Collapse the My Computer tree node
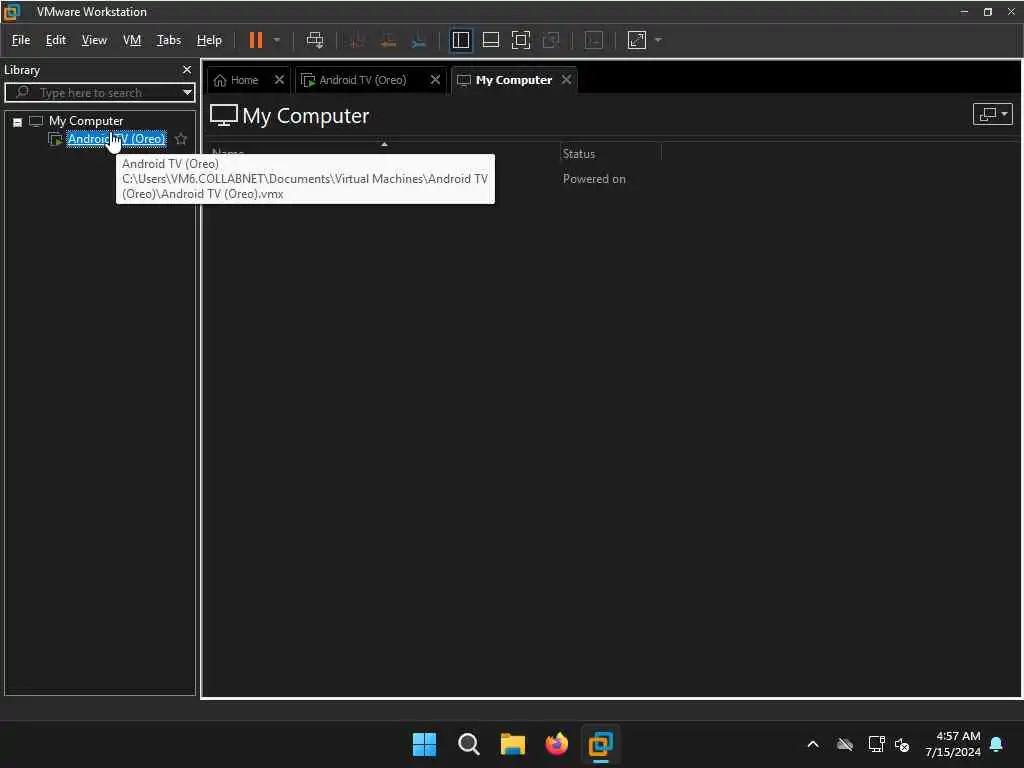1024x768 pixels. click(18, 122)
